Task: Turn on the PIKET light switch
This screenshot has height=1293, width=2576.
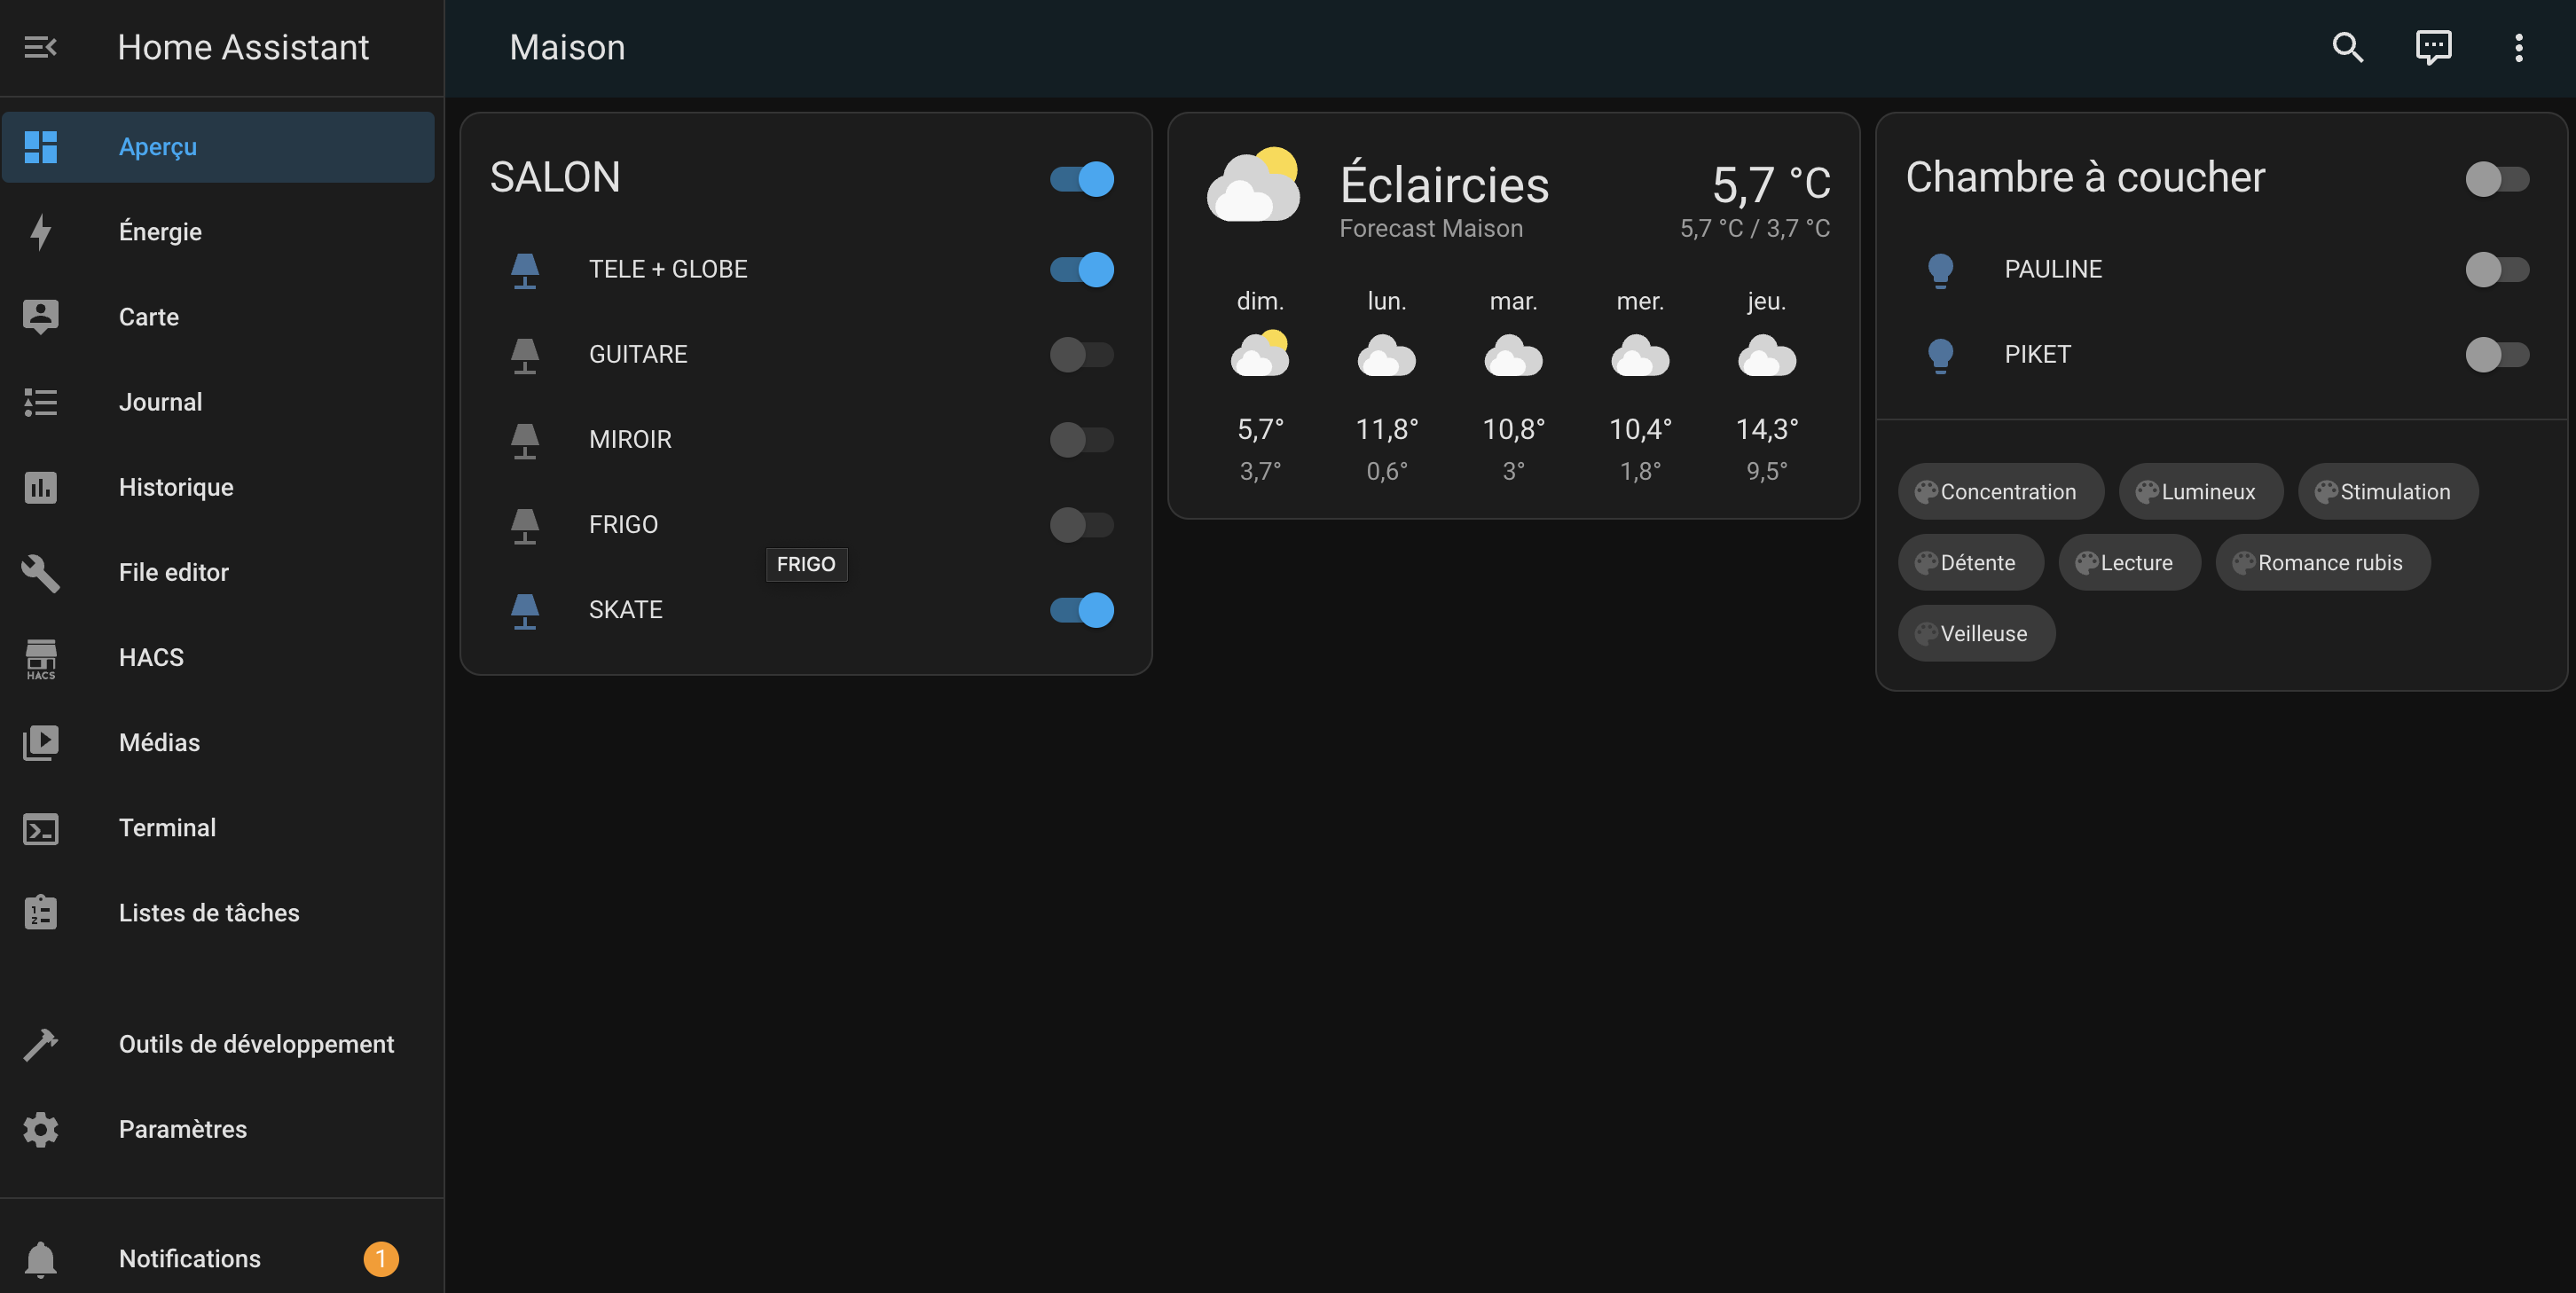Action: tap(2497, 354)
